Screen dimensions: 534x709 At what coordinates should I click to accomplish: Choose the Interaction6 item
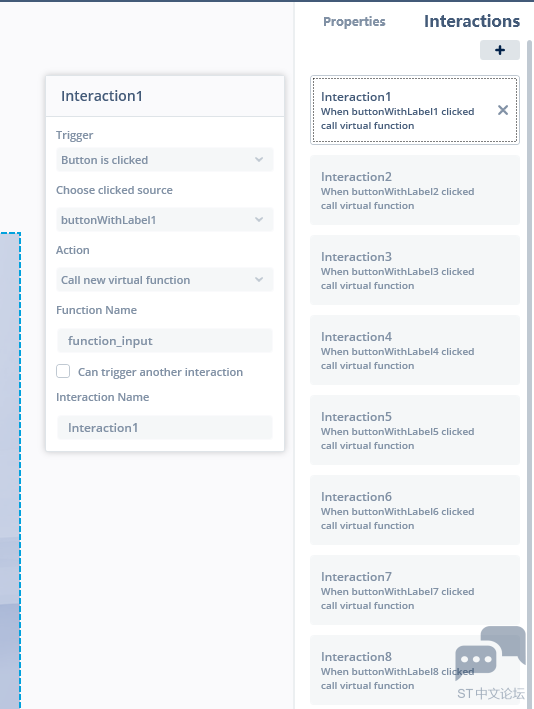415,510
